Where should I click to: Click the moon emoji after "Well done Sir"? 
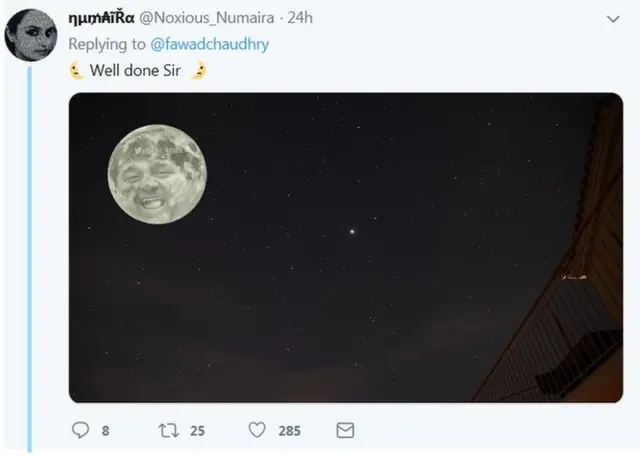198,70
